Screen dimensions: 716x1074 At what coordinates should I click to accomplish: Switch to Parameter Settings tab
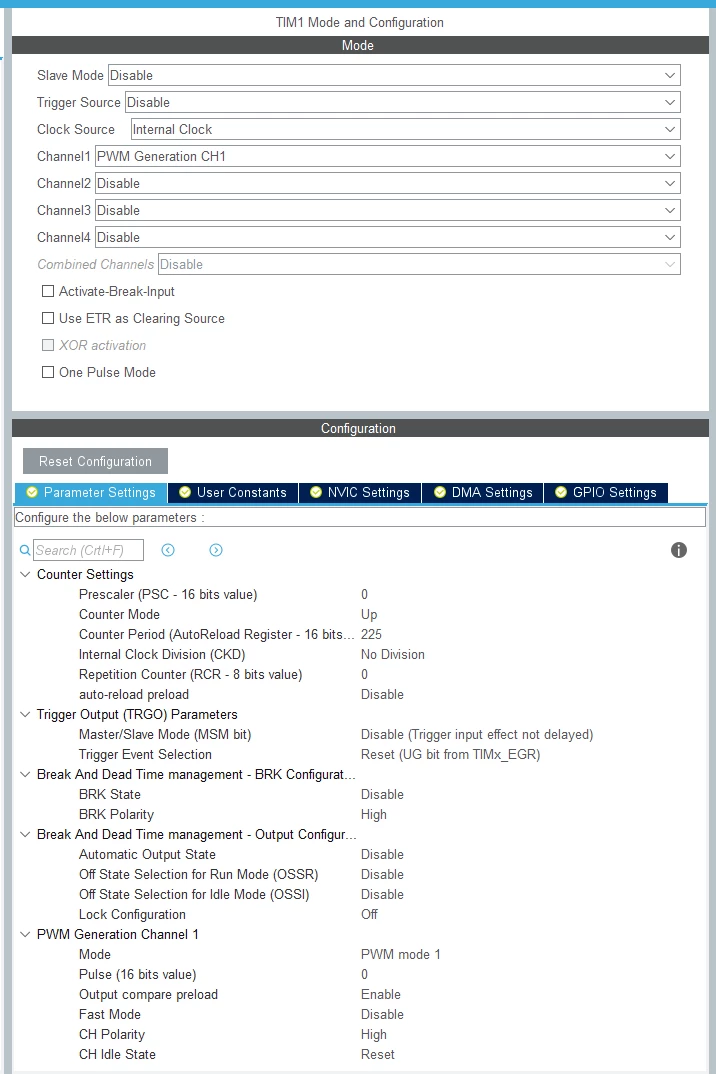pos(90,492)
